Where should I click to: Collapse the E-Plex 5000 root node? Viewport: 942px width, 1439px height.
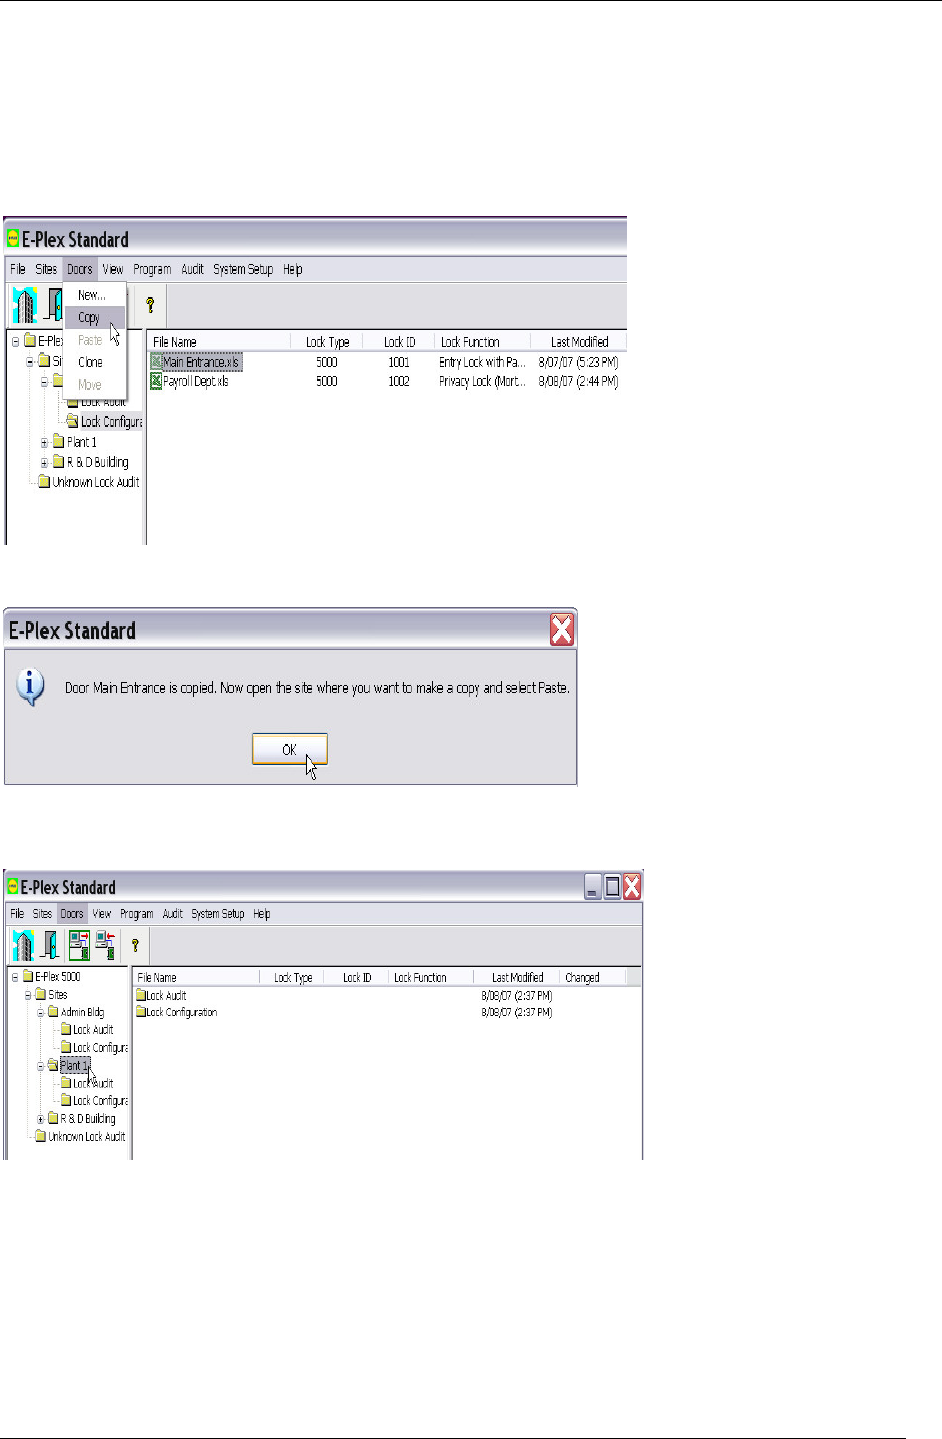pyautogui.click(x=15, y=977)
